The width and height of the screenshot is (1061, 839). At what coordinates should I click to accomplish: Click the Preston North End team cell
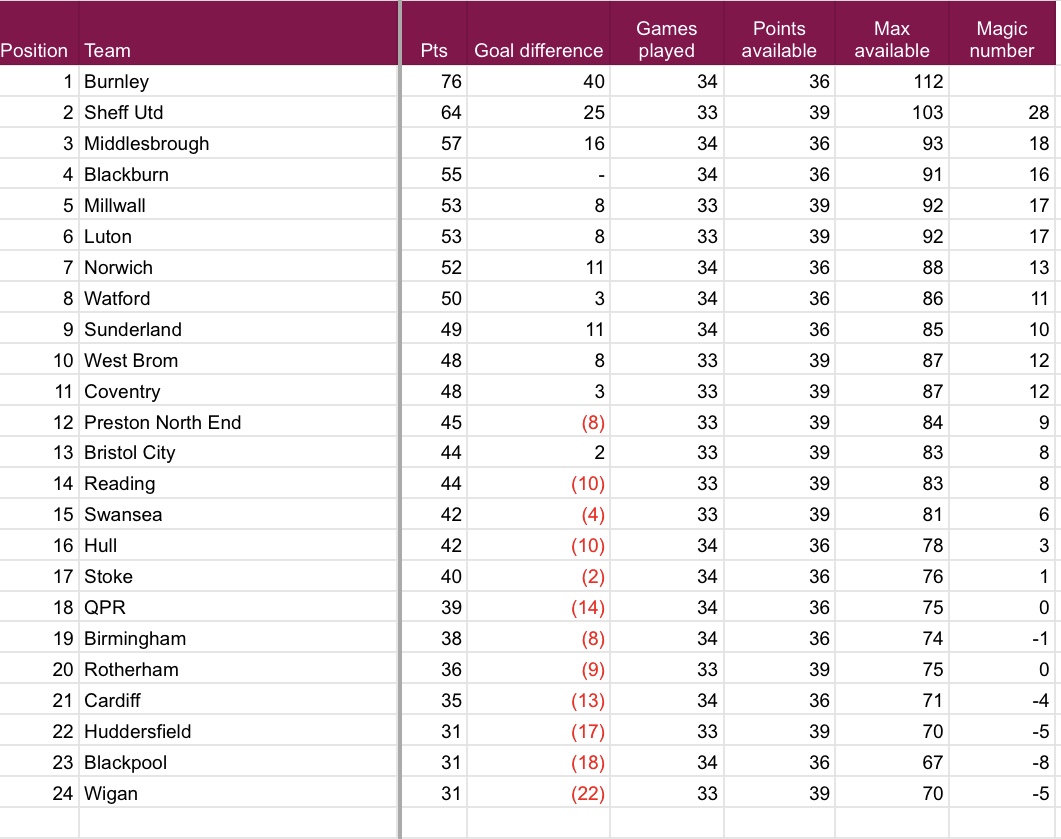[162, 422]
